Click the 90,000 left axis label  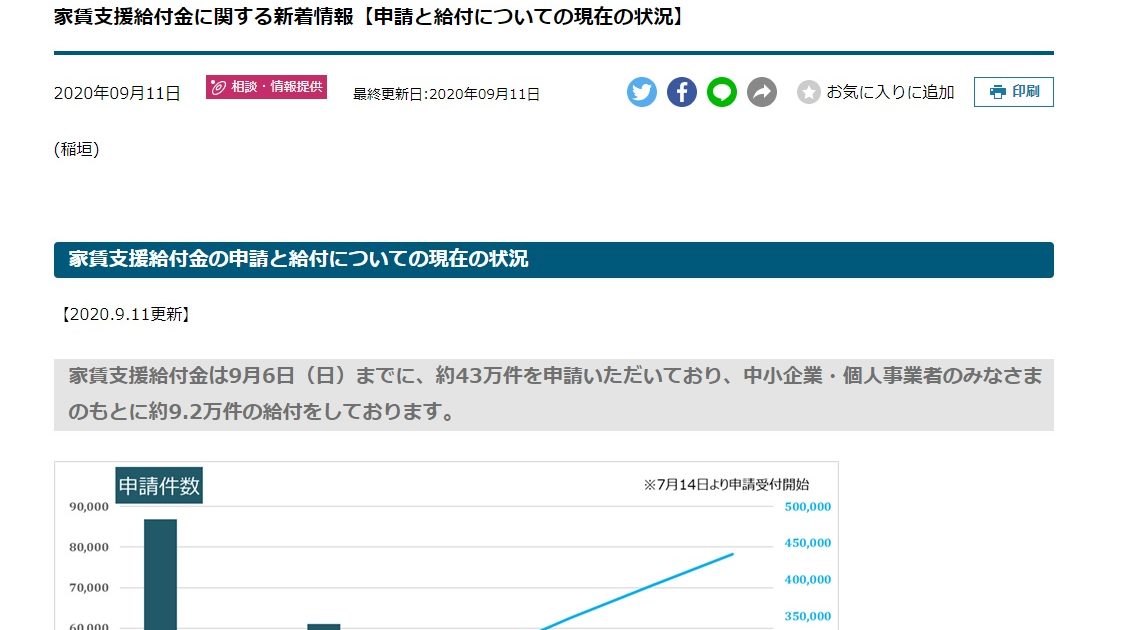click(x=89, y=506)
